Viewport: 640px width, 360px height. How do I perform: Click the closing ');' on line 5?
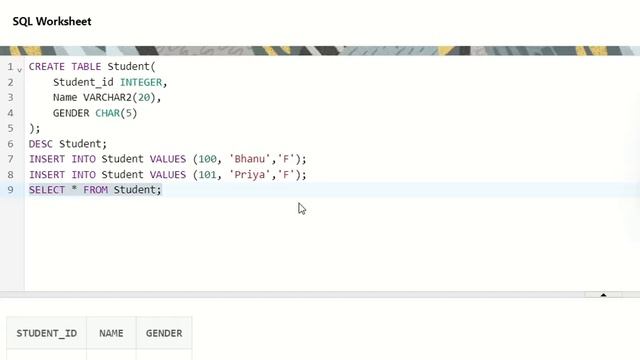click(35, 128)
